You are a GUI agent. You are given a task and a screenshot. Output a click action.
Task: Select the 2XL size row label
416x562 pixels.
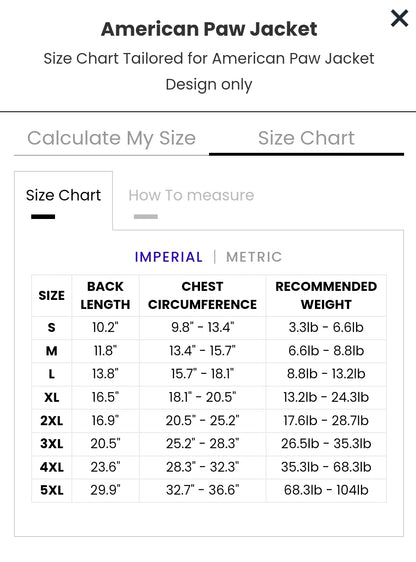tap(52, 421)
